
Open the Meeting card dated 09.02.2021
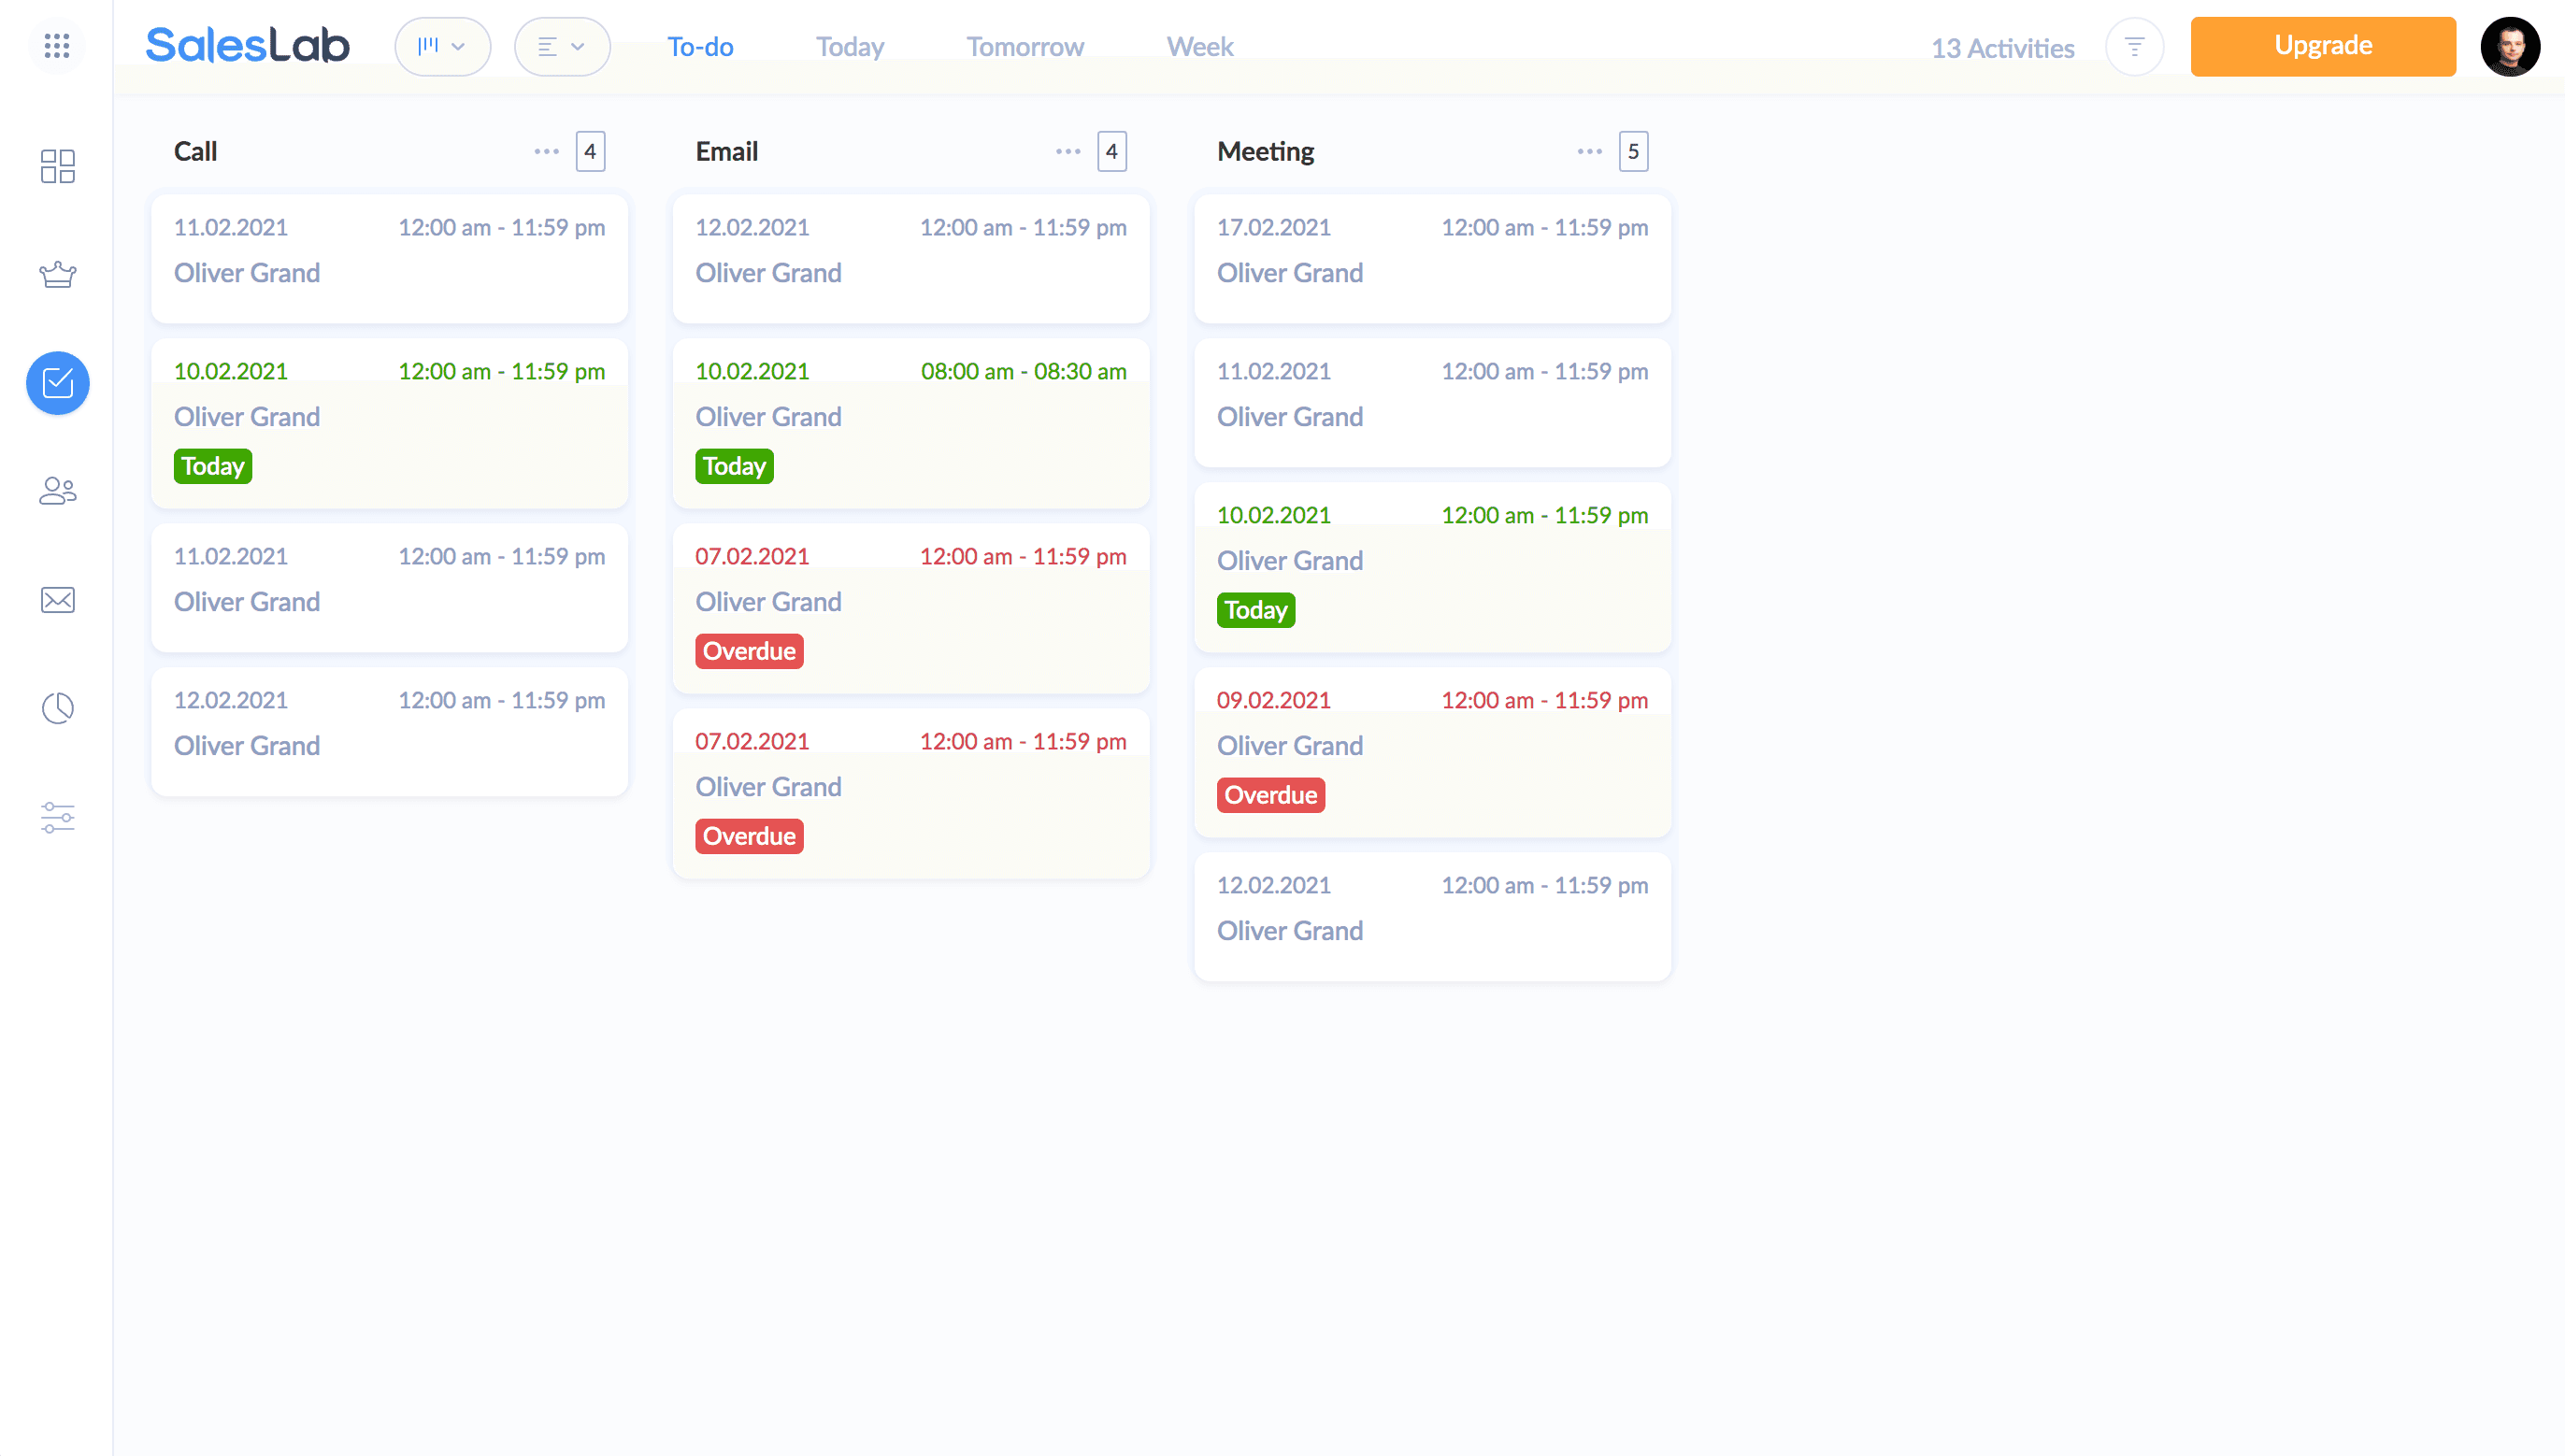coord(1432,752)
